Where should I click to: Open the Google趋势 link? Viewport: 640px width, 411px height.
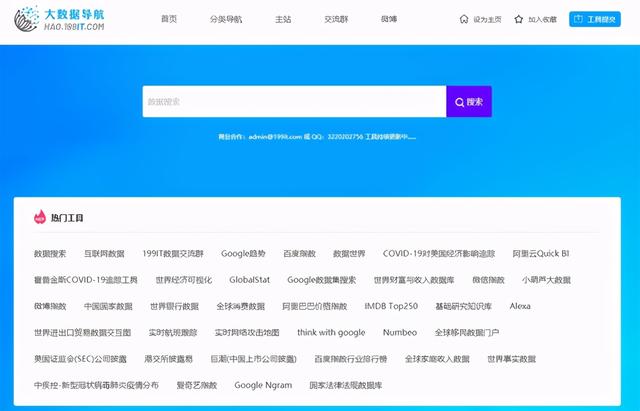pos(243,253)
